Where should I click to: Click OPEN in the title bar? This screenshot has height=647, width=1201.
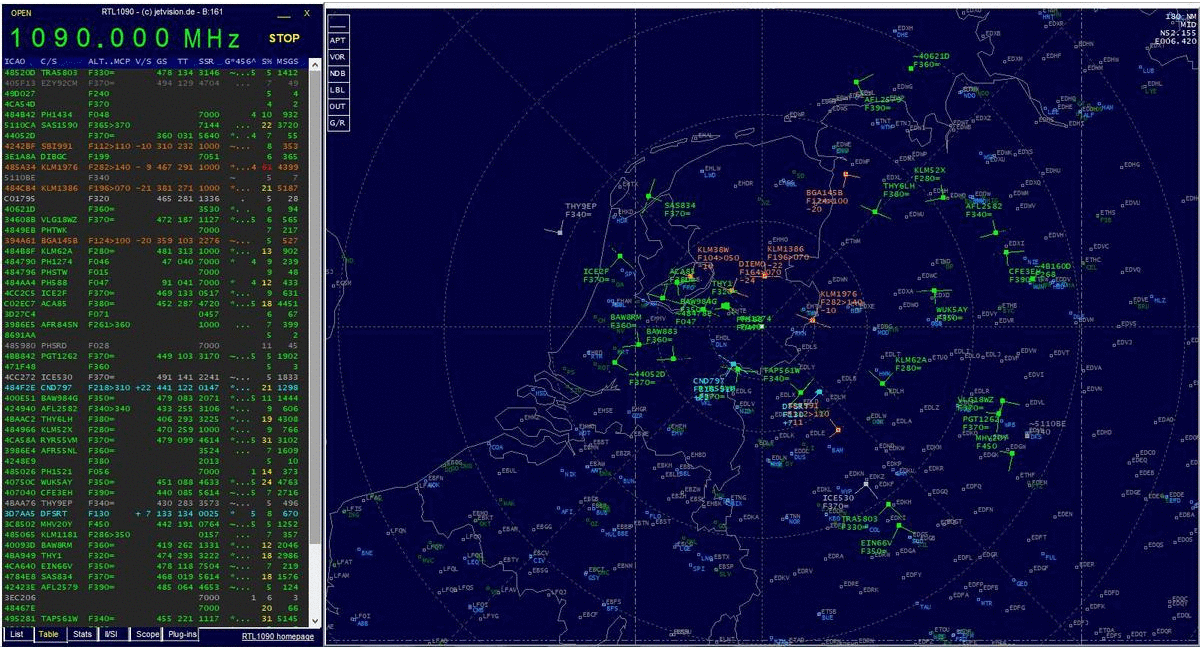pyautogui.click(x=20, y=13)
